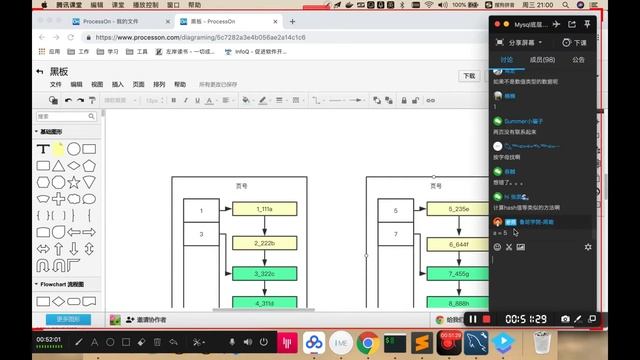Click the 下载 download button

469,76
